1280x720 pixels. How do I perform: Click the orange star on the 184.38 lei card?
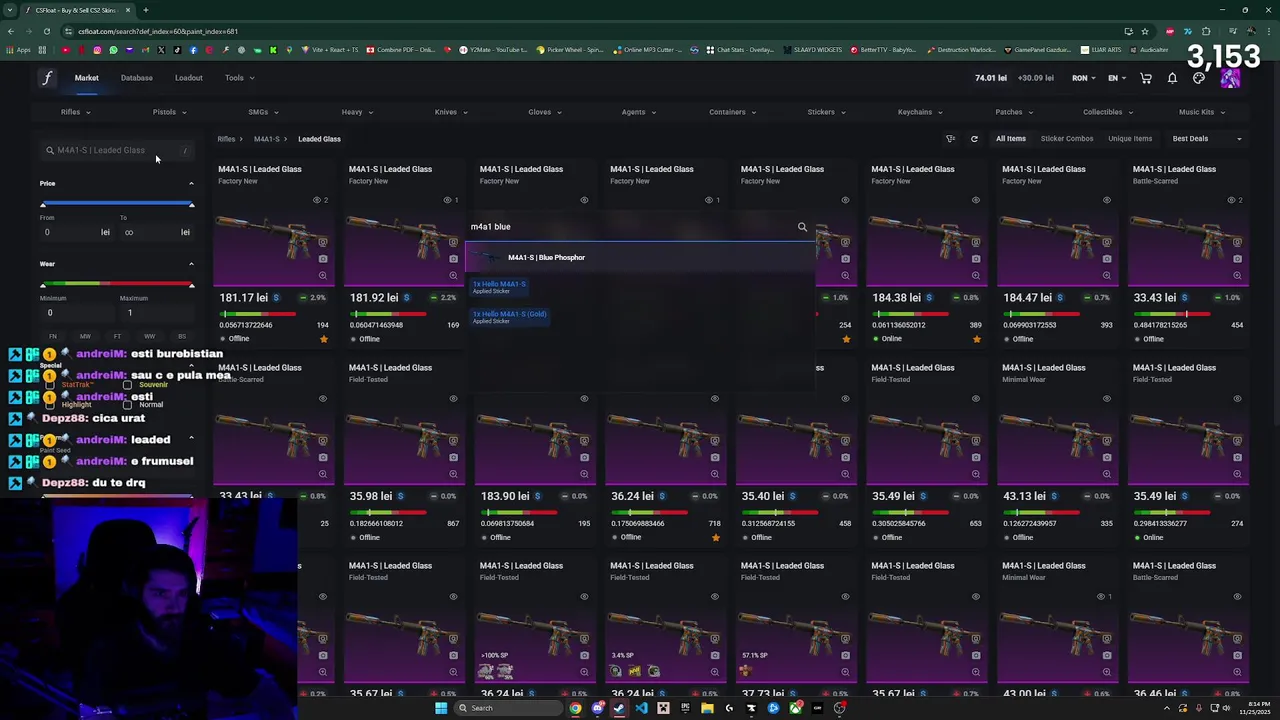[977, 339]
